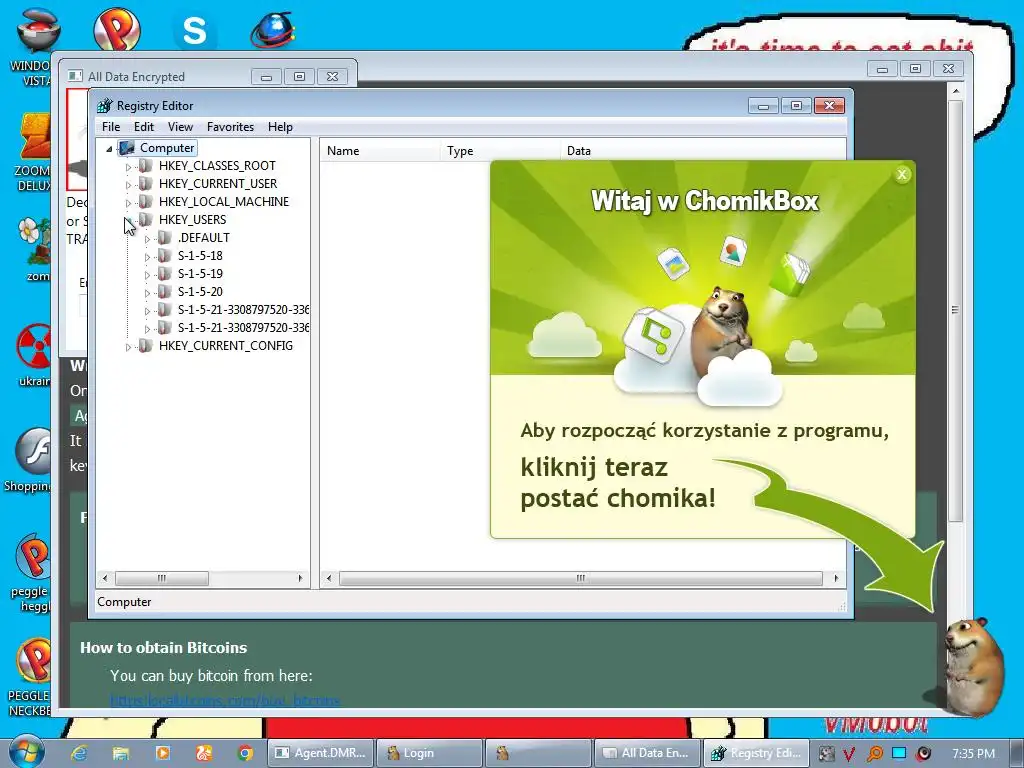Click the ChomikBox hamster character in corner
The image size is (1024, 768).
click(x=974, y=665)
